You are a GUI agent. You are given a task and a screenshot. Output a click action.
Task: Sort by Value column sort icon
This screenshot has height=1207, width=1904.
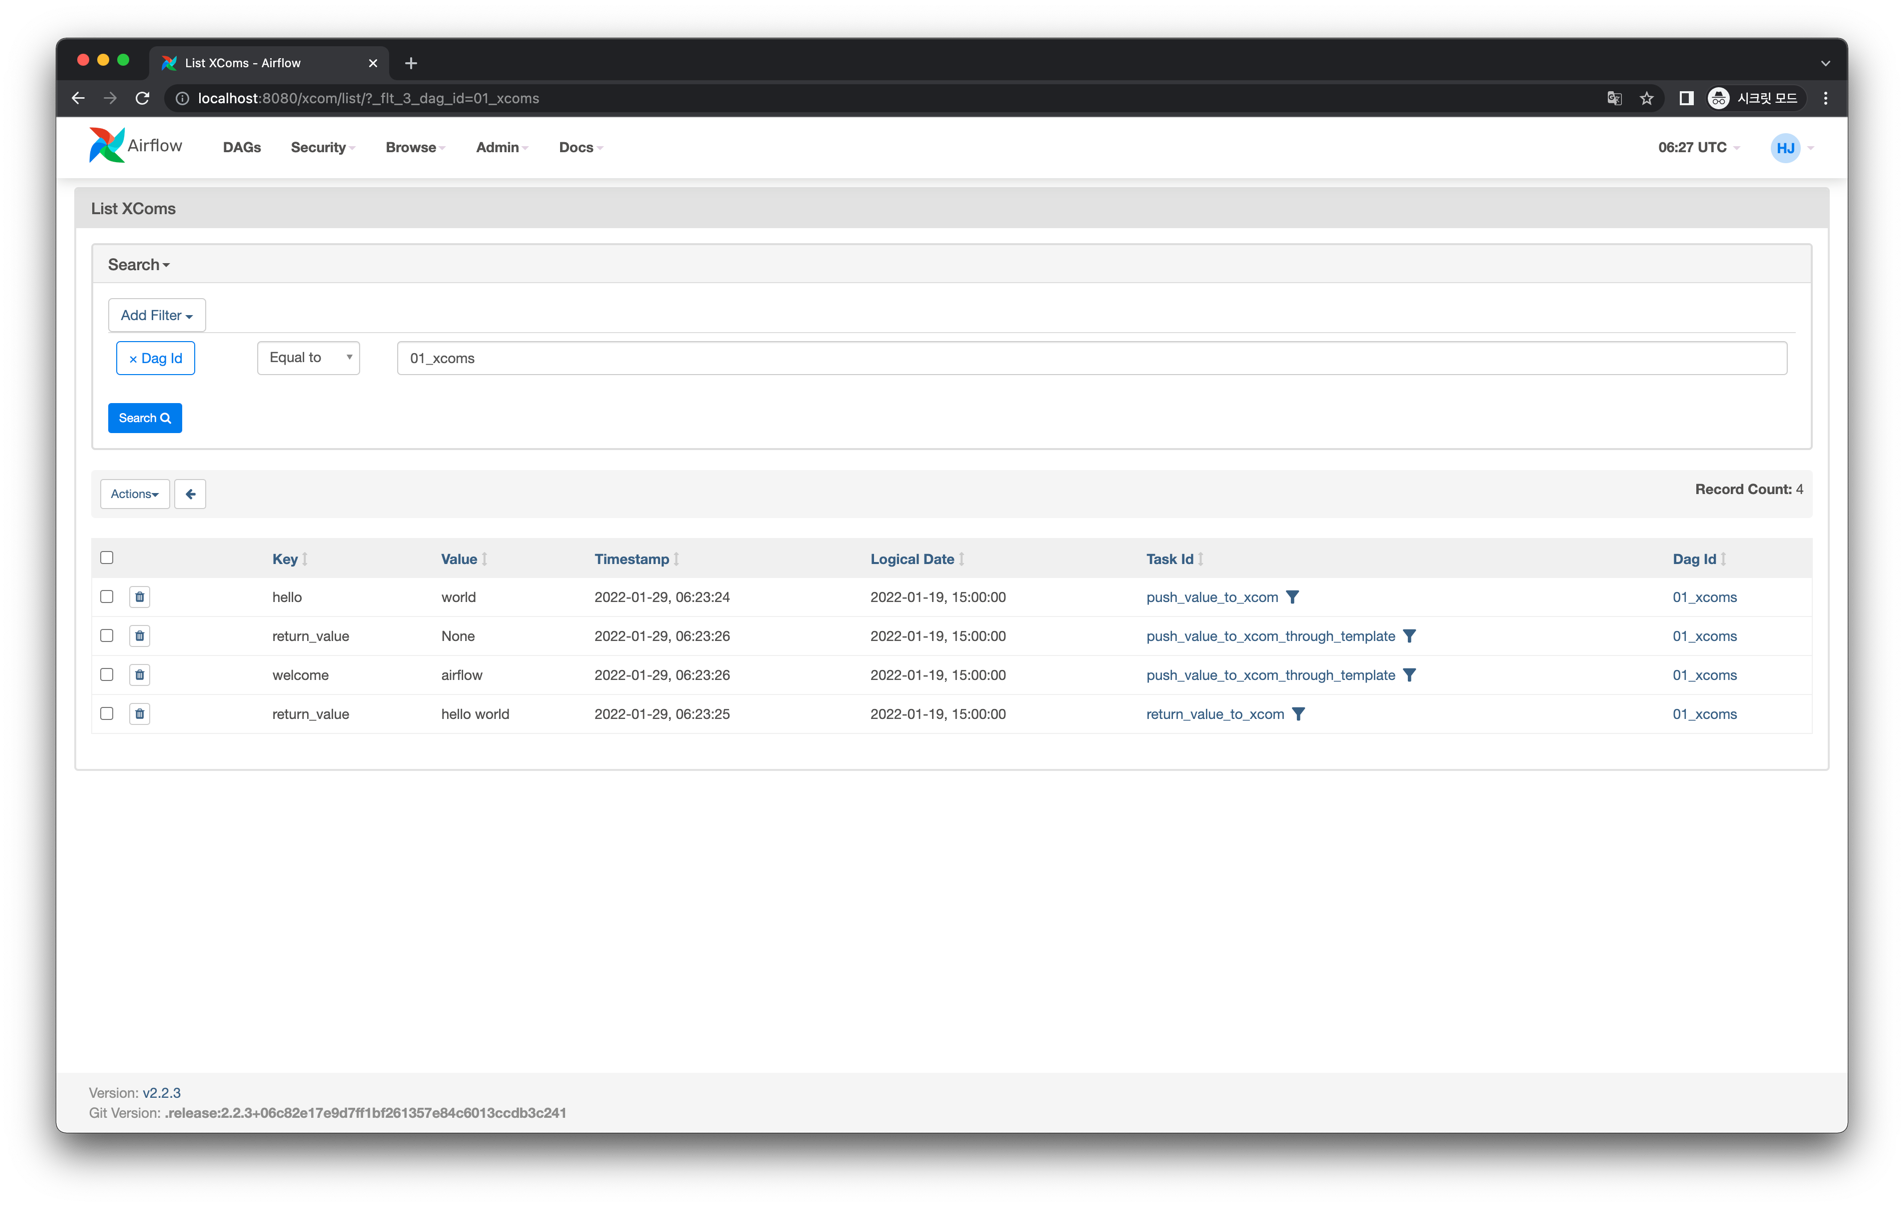[485, 559]
